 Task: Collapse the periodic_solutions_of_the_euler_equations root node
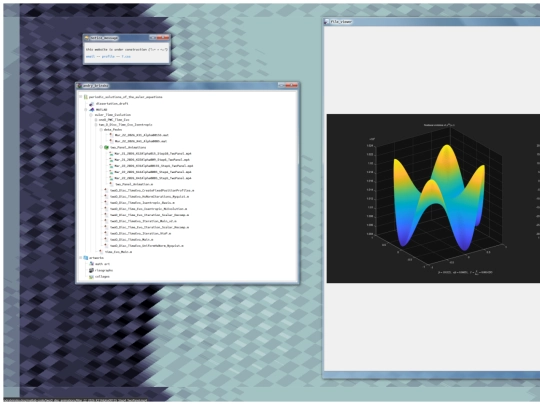pyautogui.click(x=81, y=97)
